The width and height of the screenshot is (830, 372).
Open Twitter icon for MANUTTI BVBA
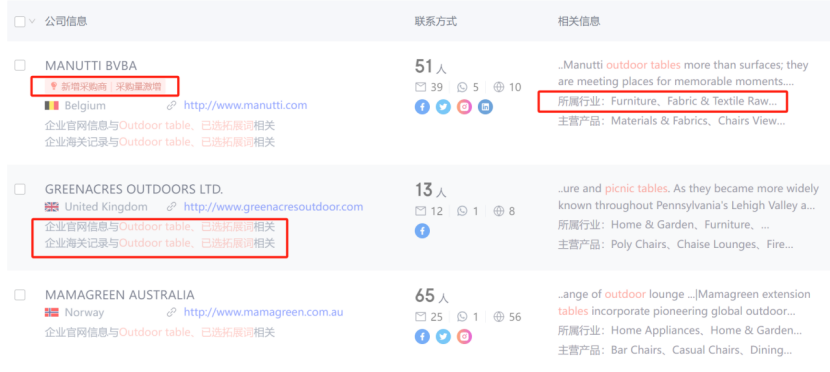click(443, 107)
